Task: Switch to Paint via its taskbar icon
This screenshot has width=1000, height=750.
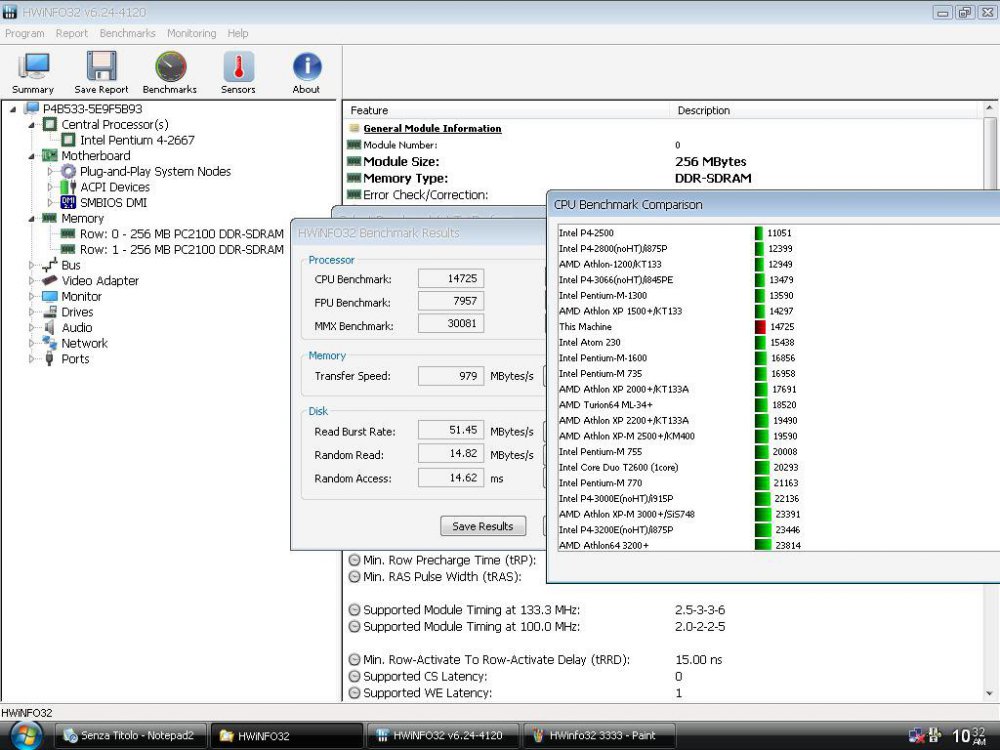Action: pos(598,734)
